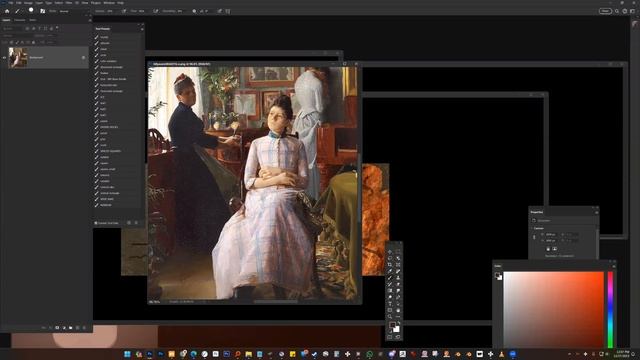Change screen mode at bottom of tools panel
The image size is (640, 360).
click(398, 337)
